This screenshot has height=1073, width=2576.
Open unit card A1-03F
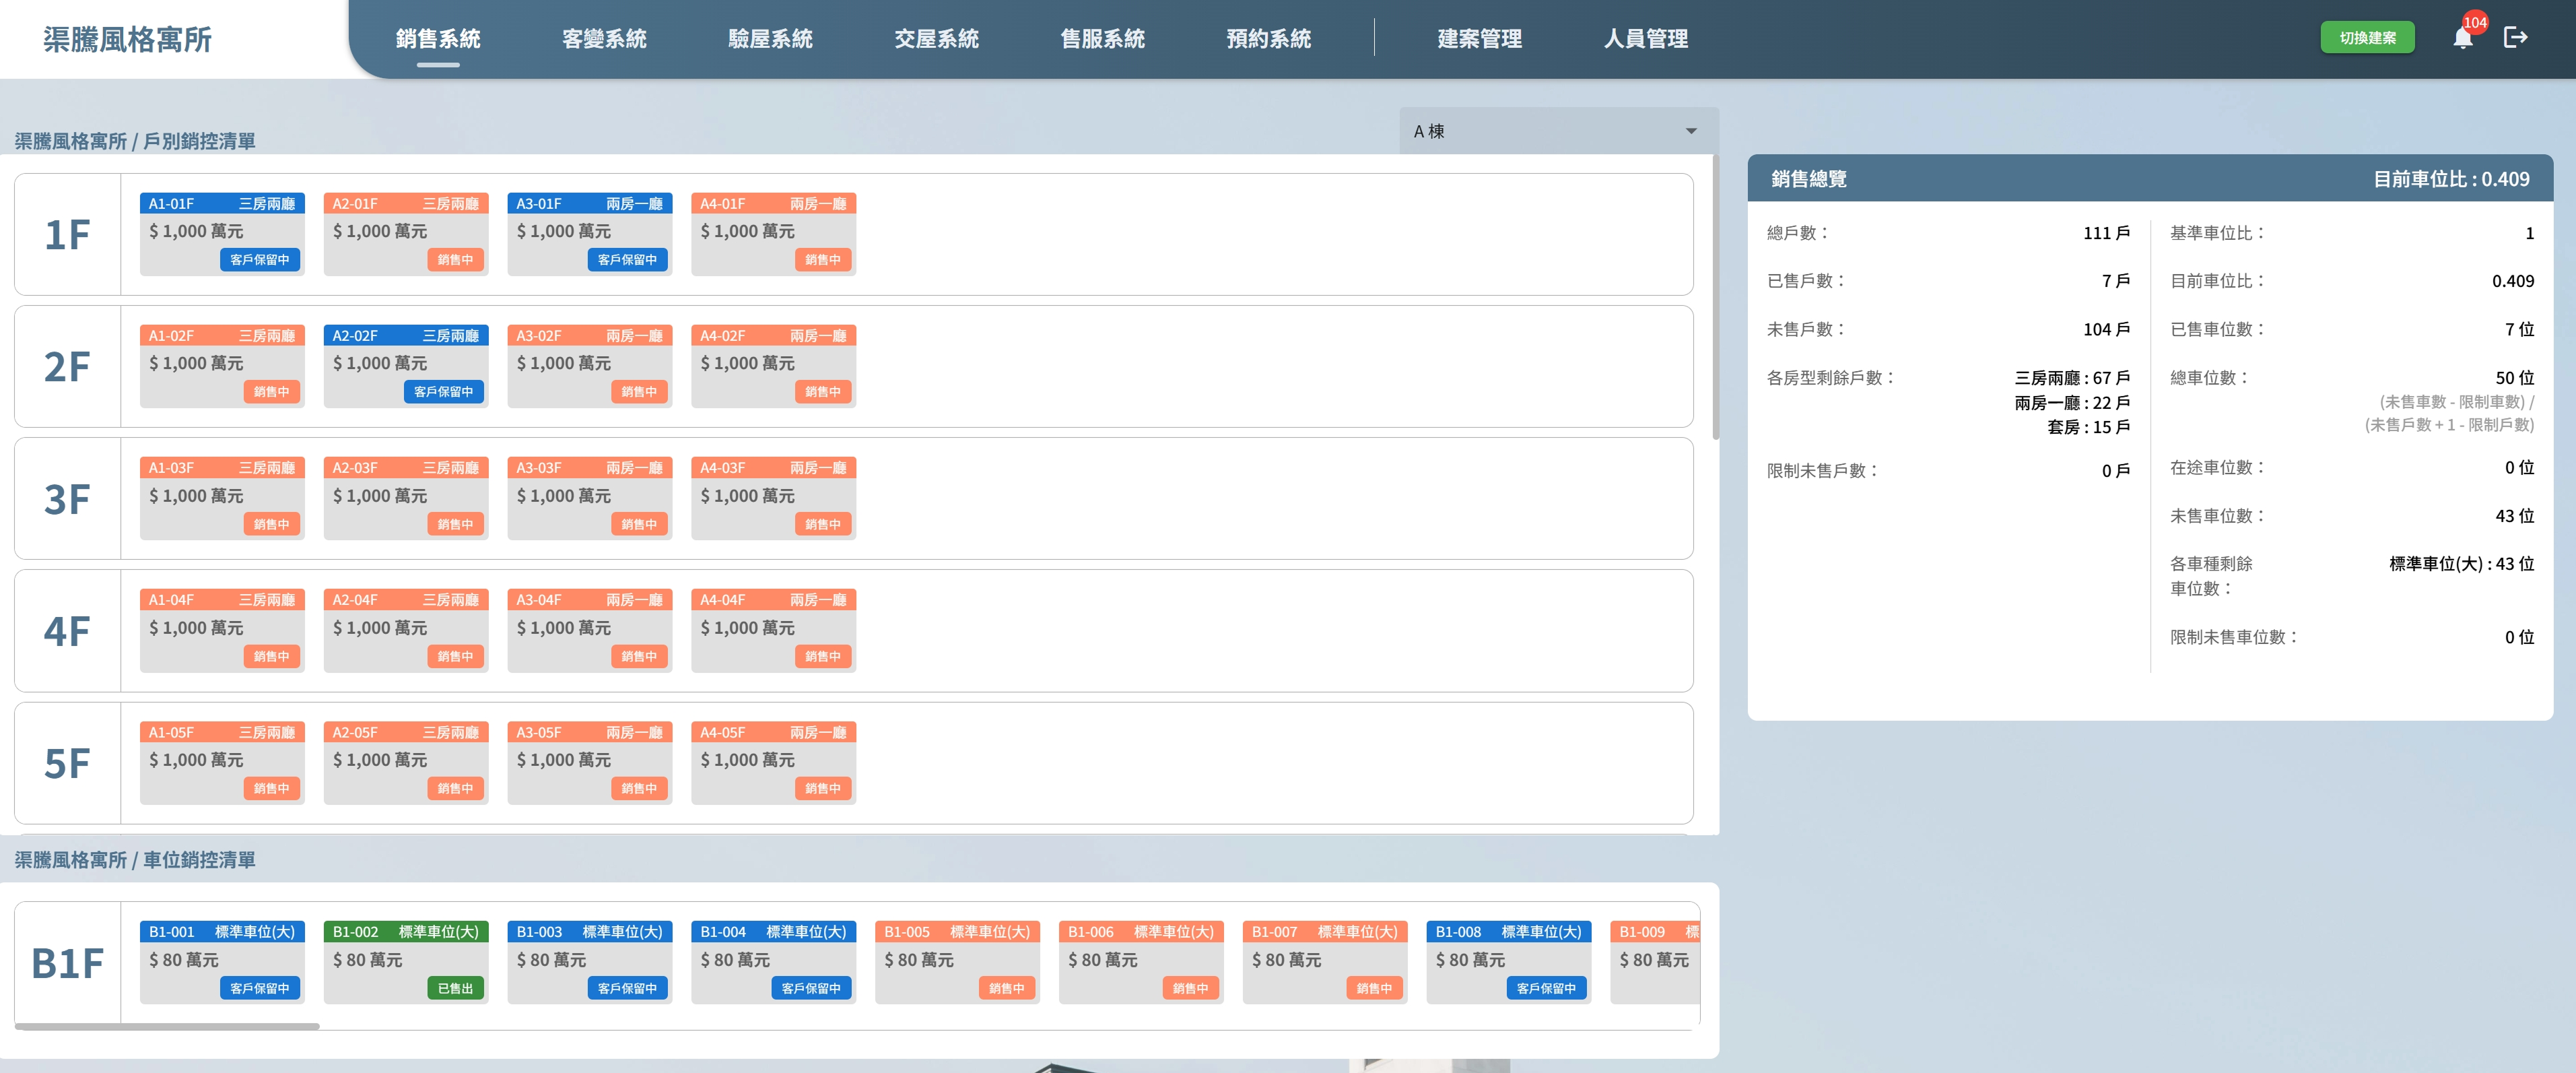pos(222,498)
